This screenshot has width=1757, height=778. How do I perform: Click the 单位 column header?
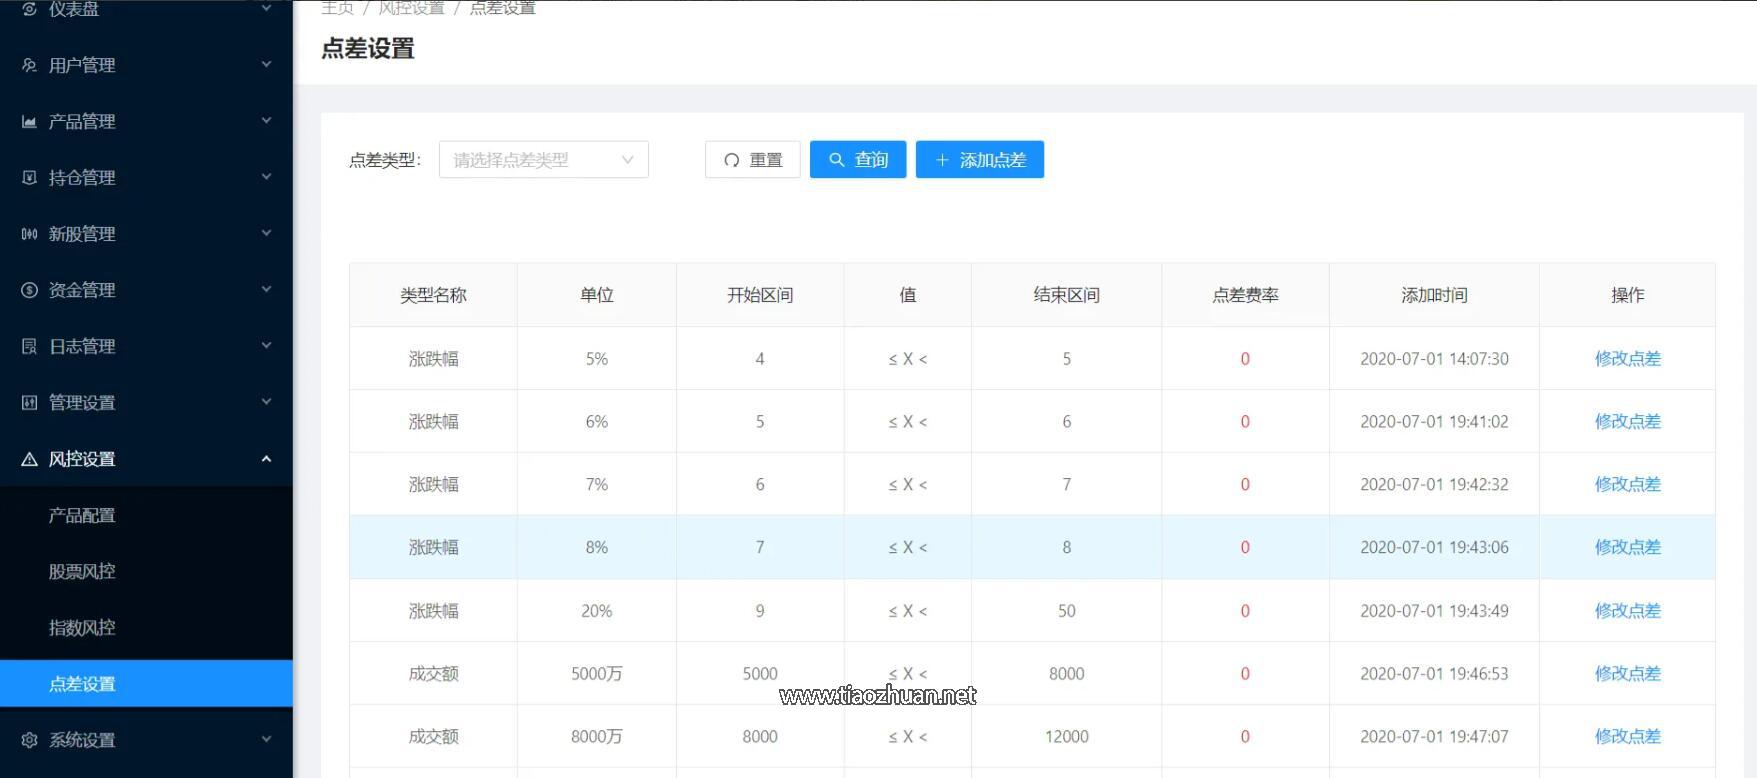597,295
